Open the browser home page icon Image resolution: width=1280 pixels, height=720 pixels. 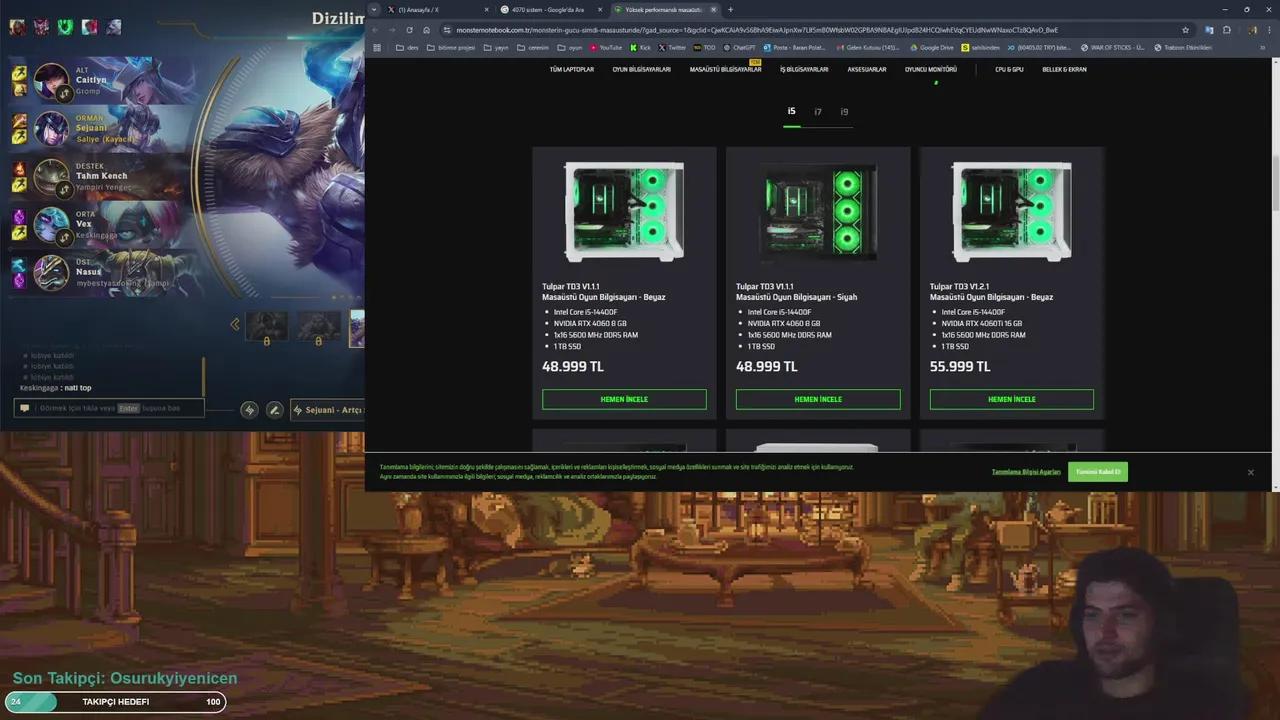(x=426, y=30)
